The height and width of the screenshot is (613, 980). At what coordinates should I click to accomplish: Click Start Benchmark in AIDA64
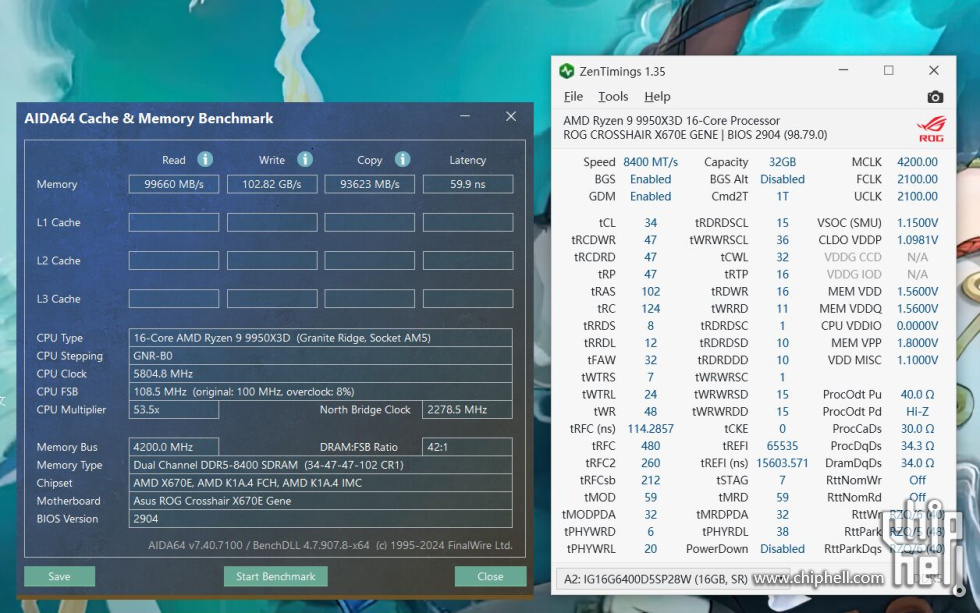coord(276,576)
